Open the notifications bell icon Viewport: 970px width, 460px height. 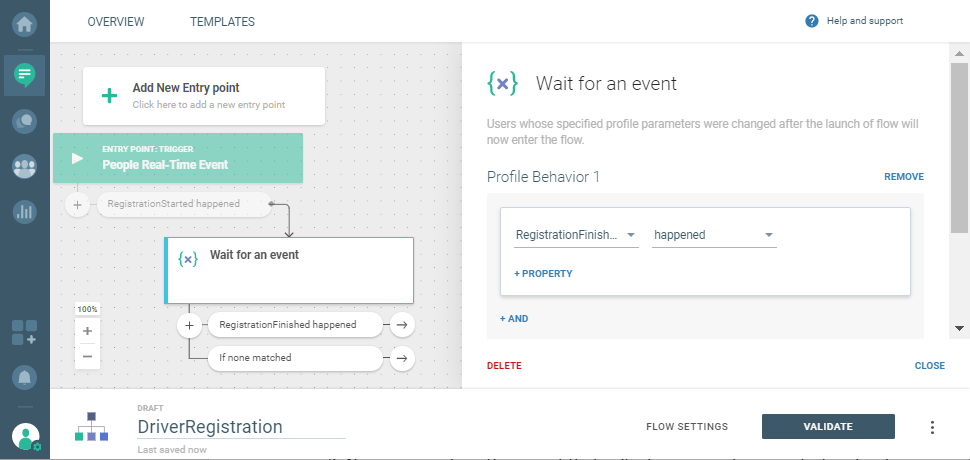click(x=24, y=377)
